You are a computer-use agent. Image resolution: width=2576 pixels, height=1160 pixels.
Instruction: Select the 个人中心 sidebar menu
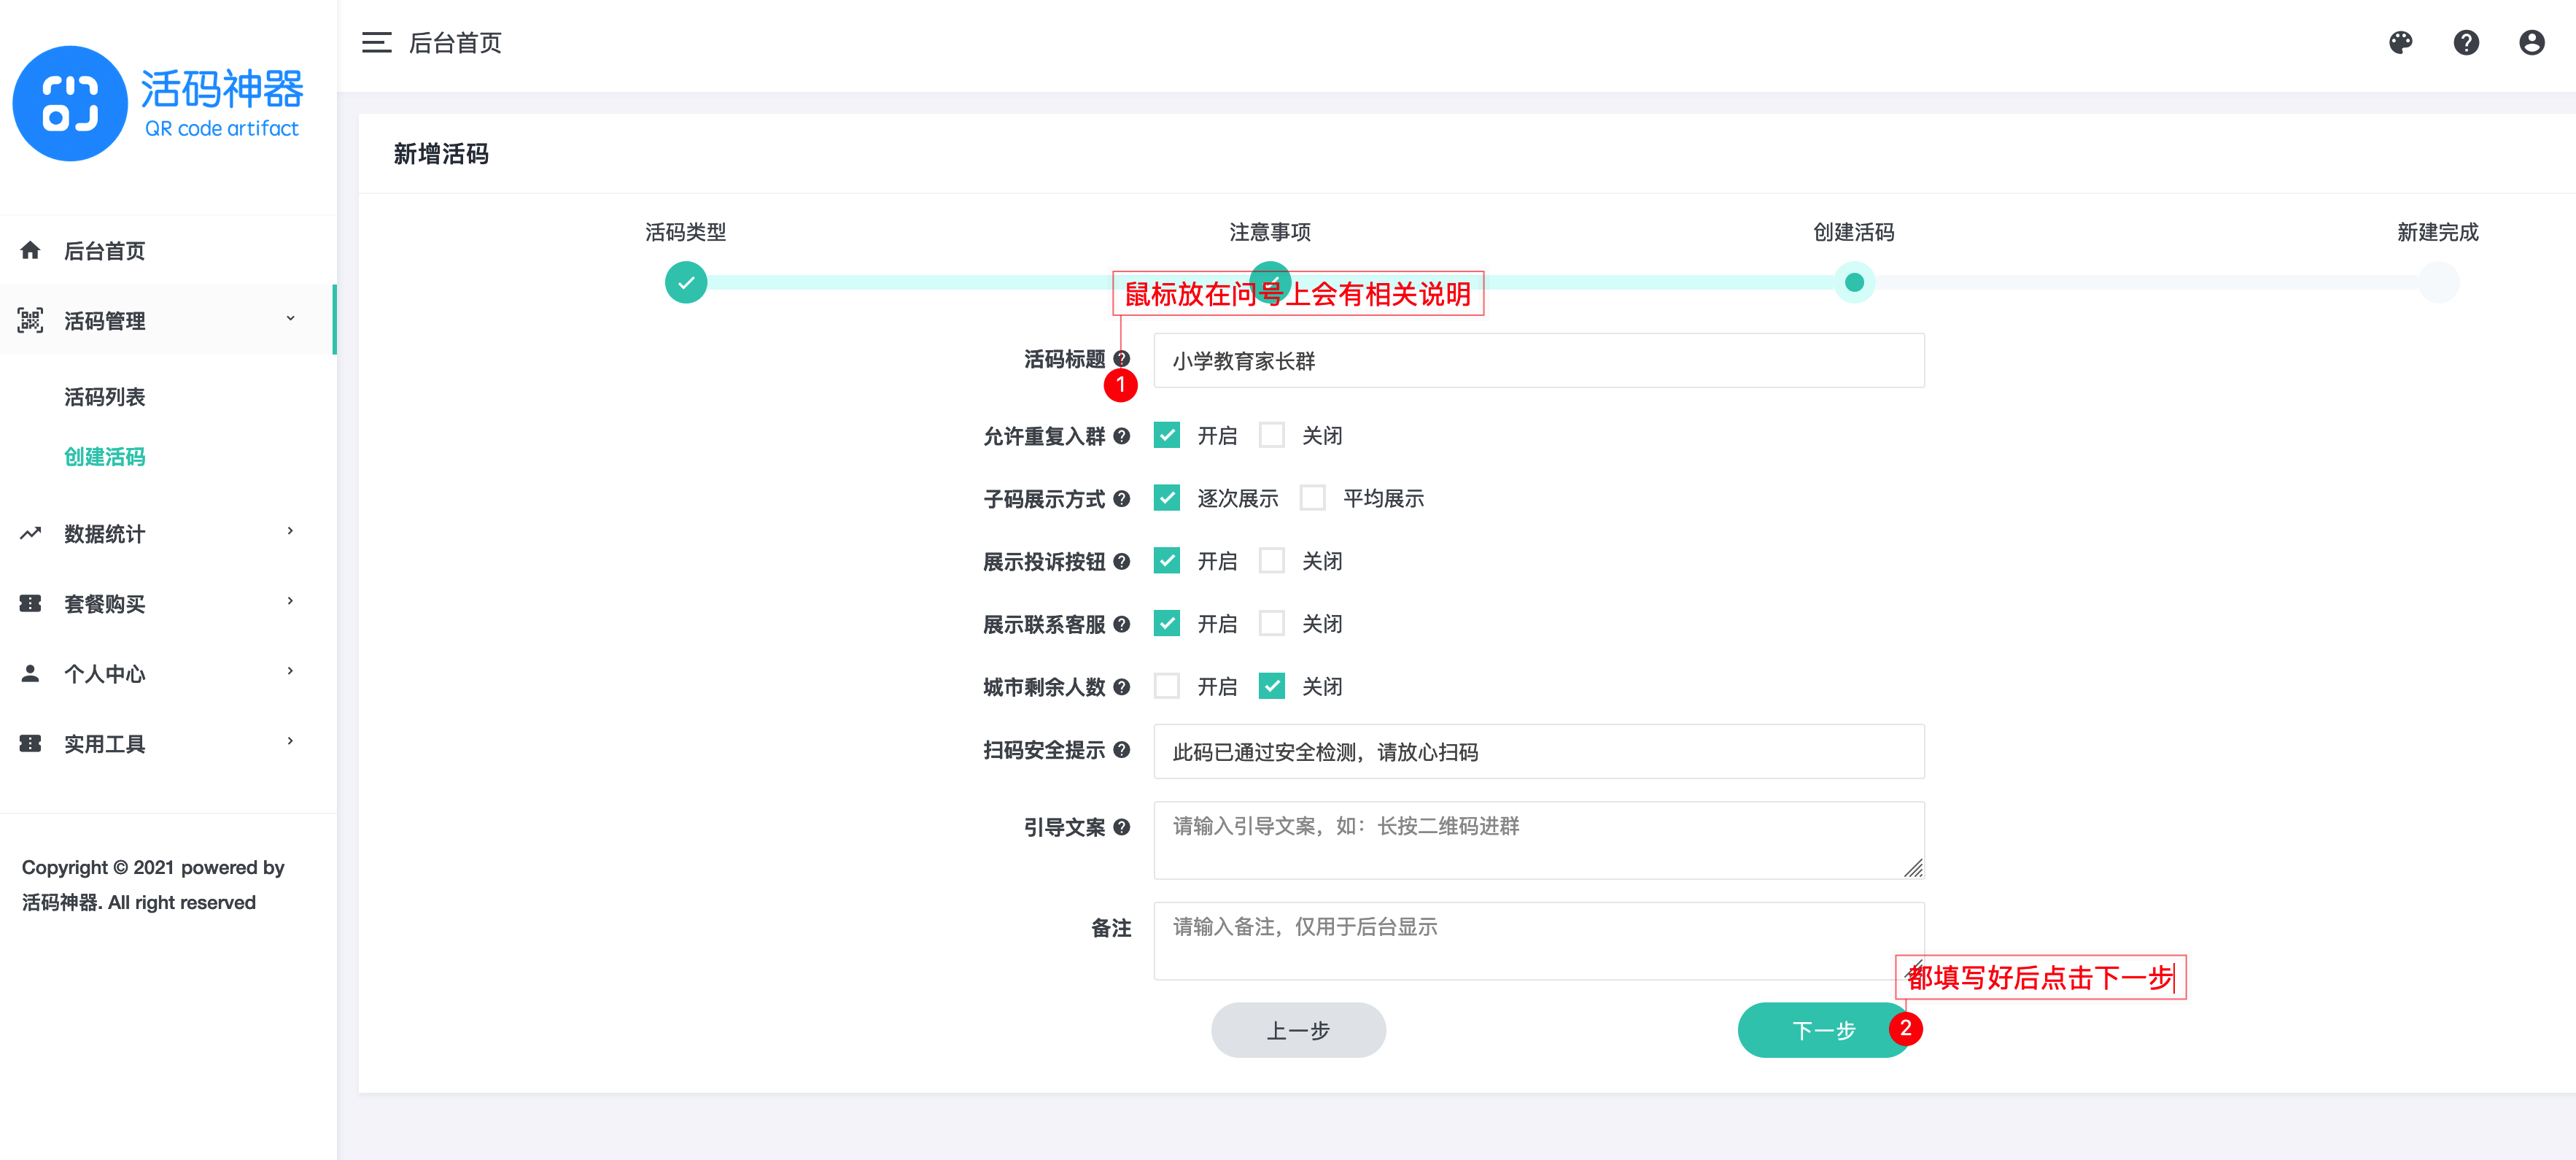pos(168,673)
